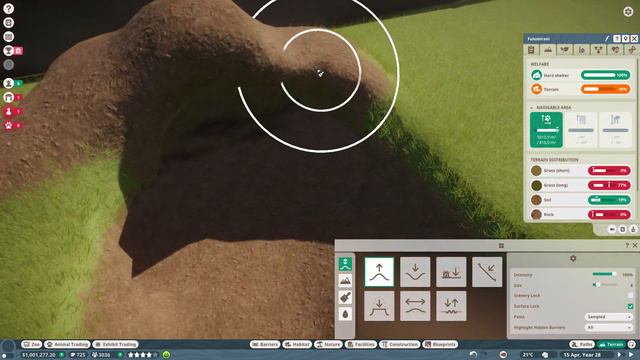This screenshot has height=360, width=640.
Task: Open the animal paw alerts icon
Action: click(x=9, y=125)
